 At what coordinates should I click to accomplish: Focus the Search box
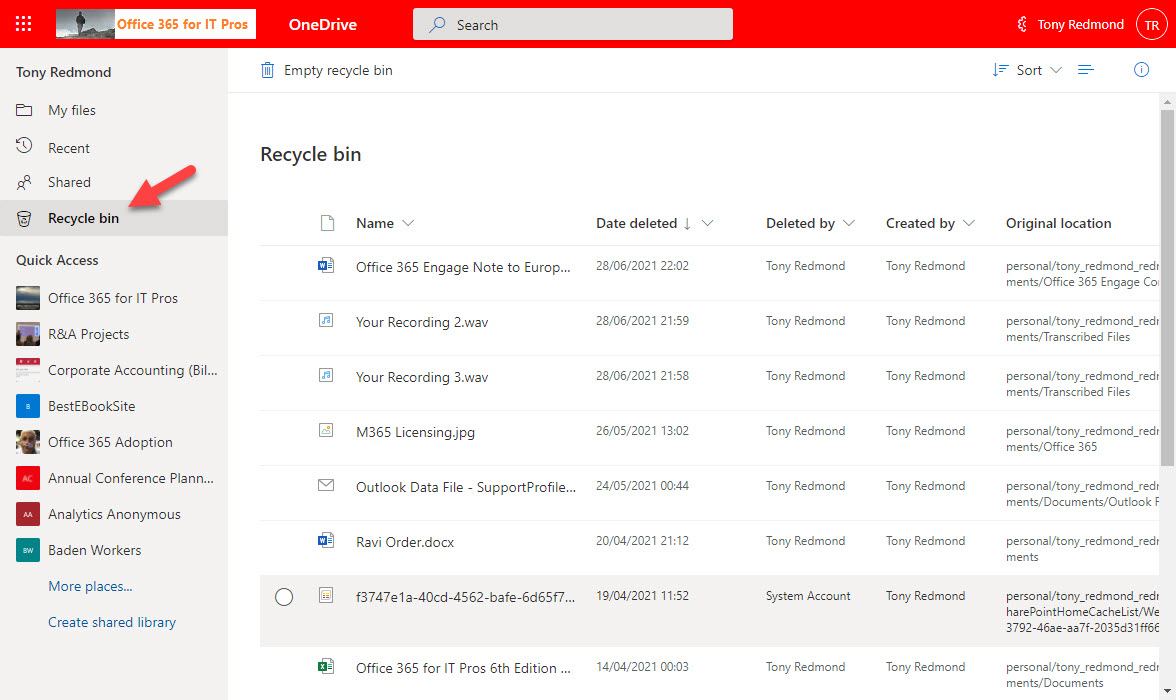(x=572, y=24)
